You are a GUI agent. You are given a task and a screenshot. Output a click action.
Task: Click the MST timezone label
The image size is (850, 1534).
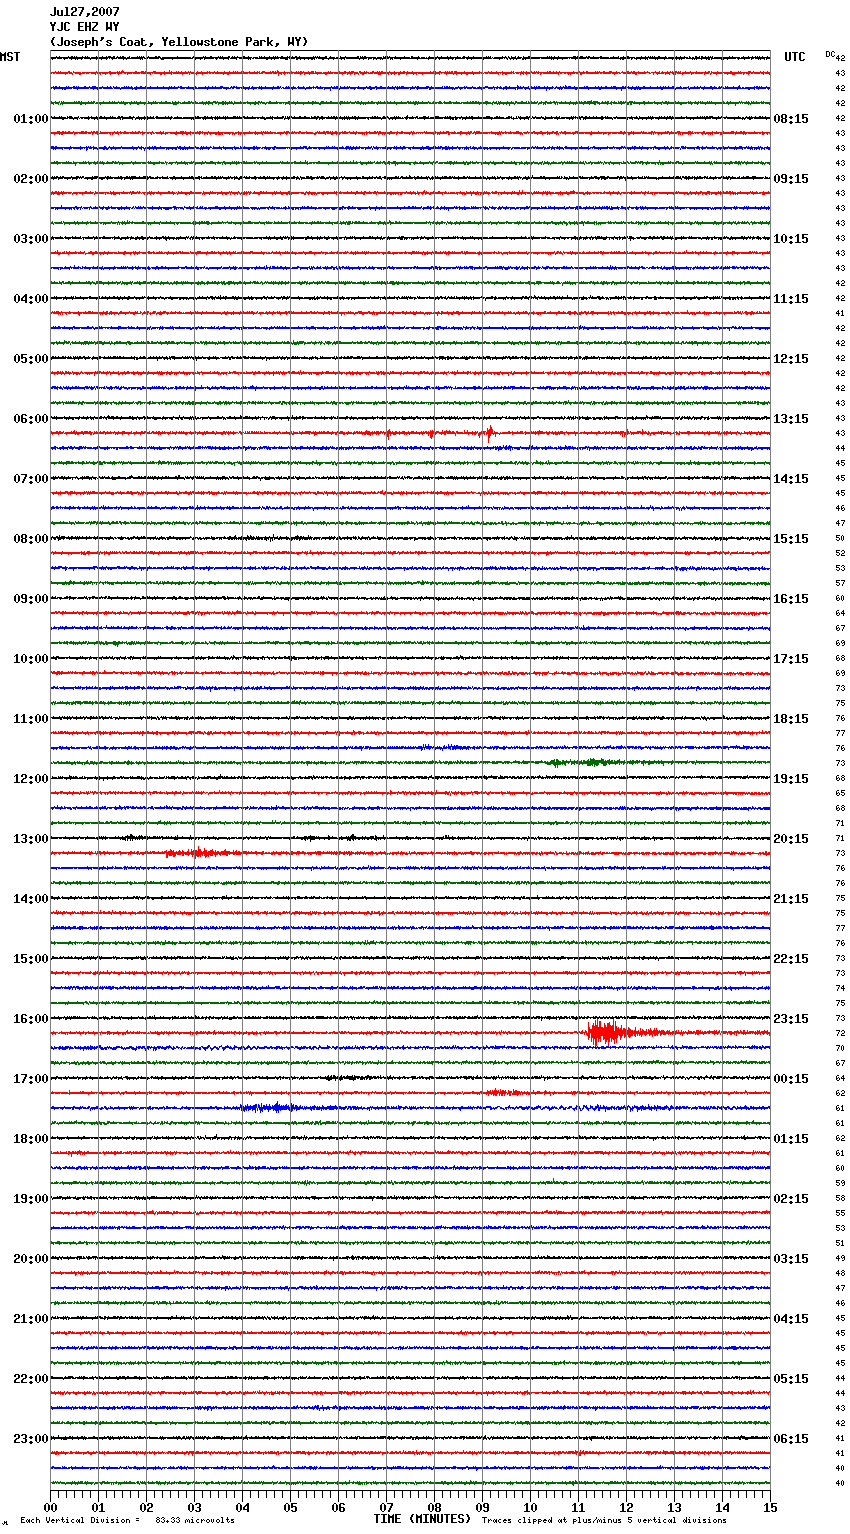10,57
